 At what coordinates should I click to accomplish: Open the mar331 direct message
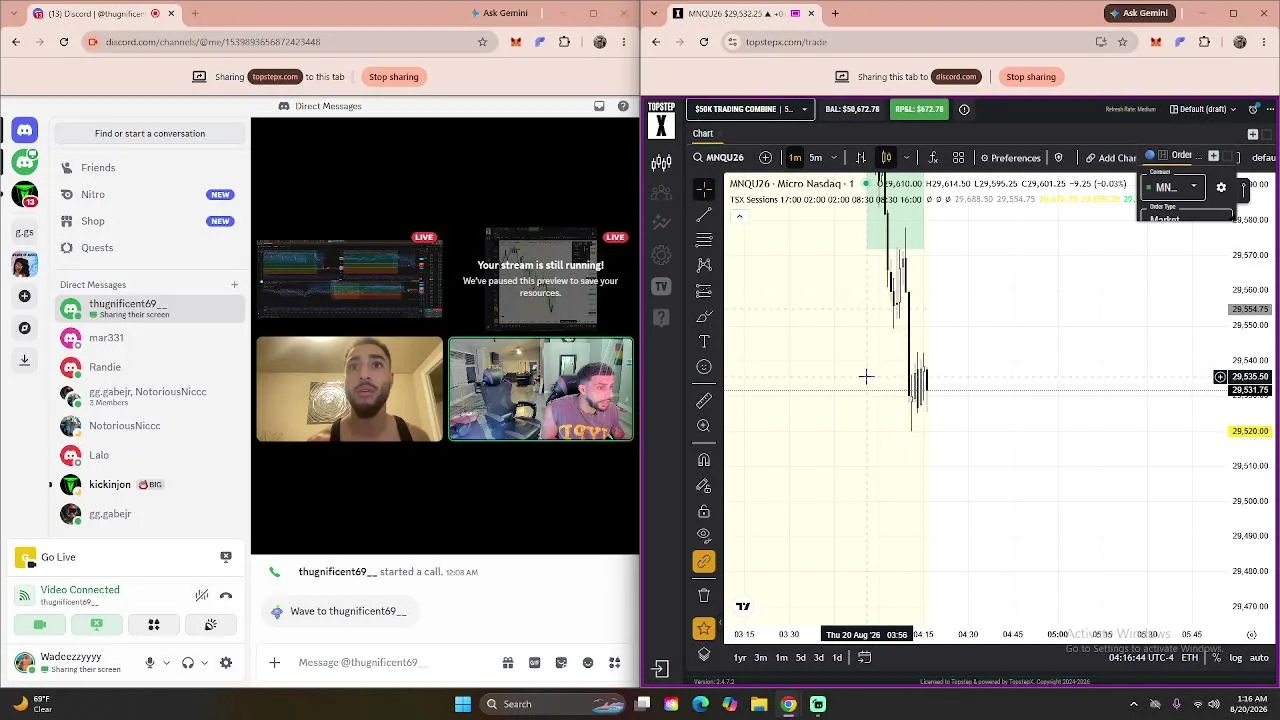click(150, 338)
